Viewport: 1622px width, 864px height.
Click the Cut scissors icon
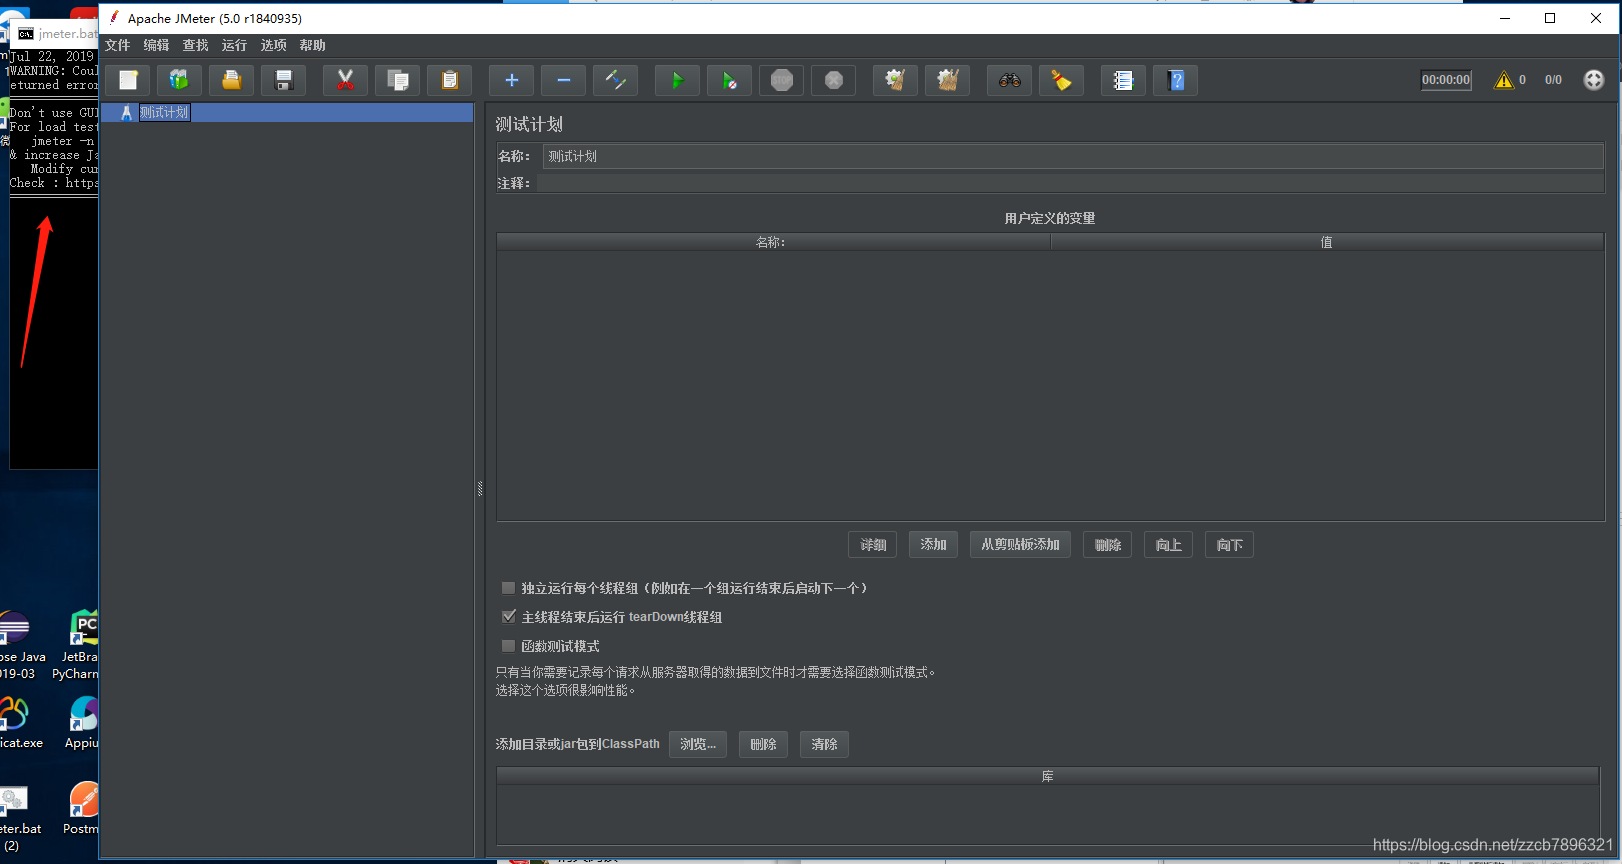point(345,80)
